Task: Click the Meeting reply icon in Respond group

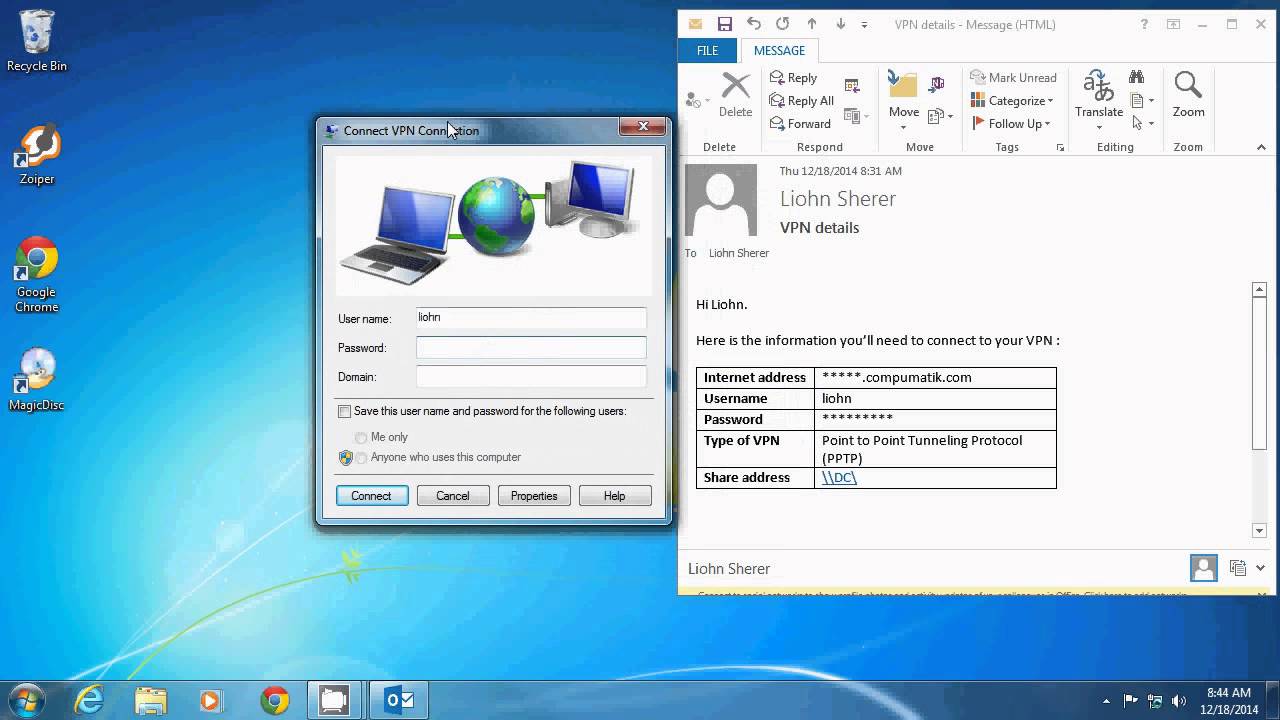Action: 852,86
